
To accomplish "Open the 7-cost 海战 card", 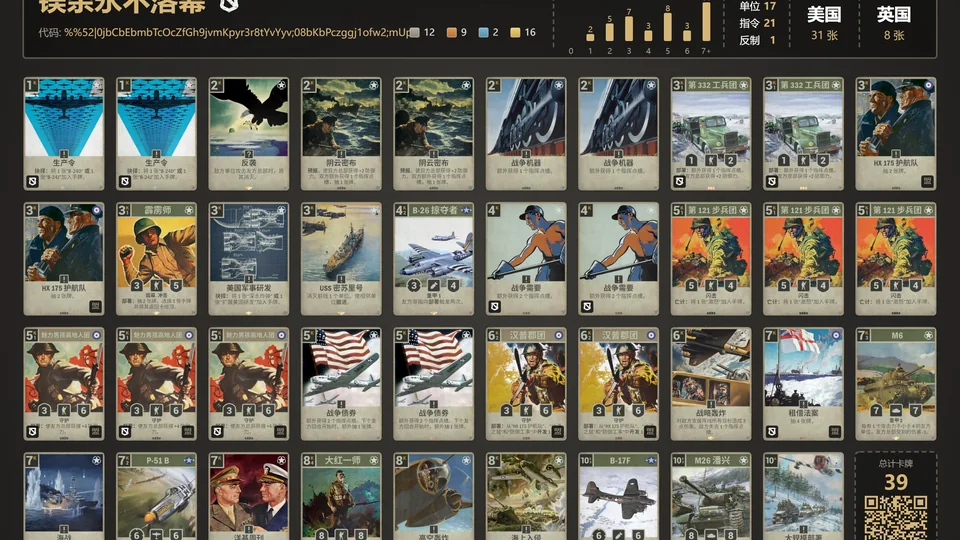I will click(x=64, y=497).
